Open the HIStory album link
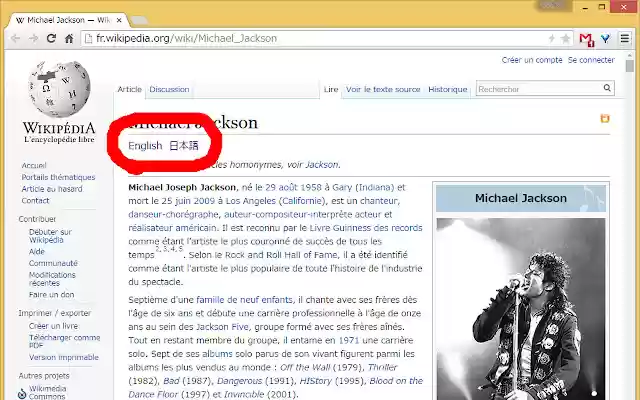This screenshot has height=400, width=640. pos(316,381)
